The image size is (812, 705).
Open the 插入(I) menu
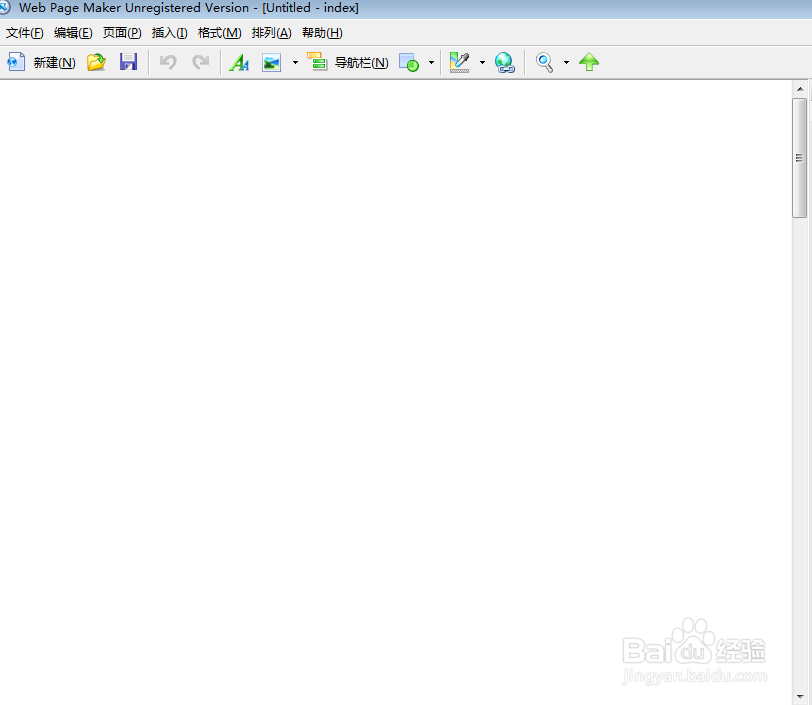pos(169,33)
